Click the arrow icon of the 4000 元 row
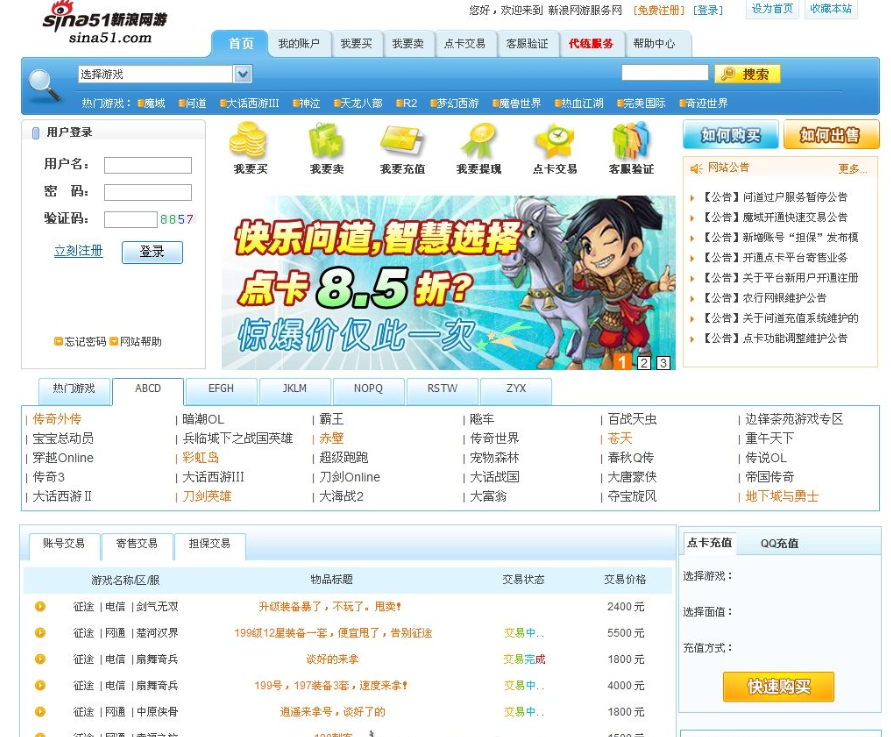Screen dimensions: 891x737 click(40, 685)
